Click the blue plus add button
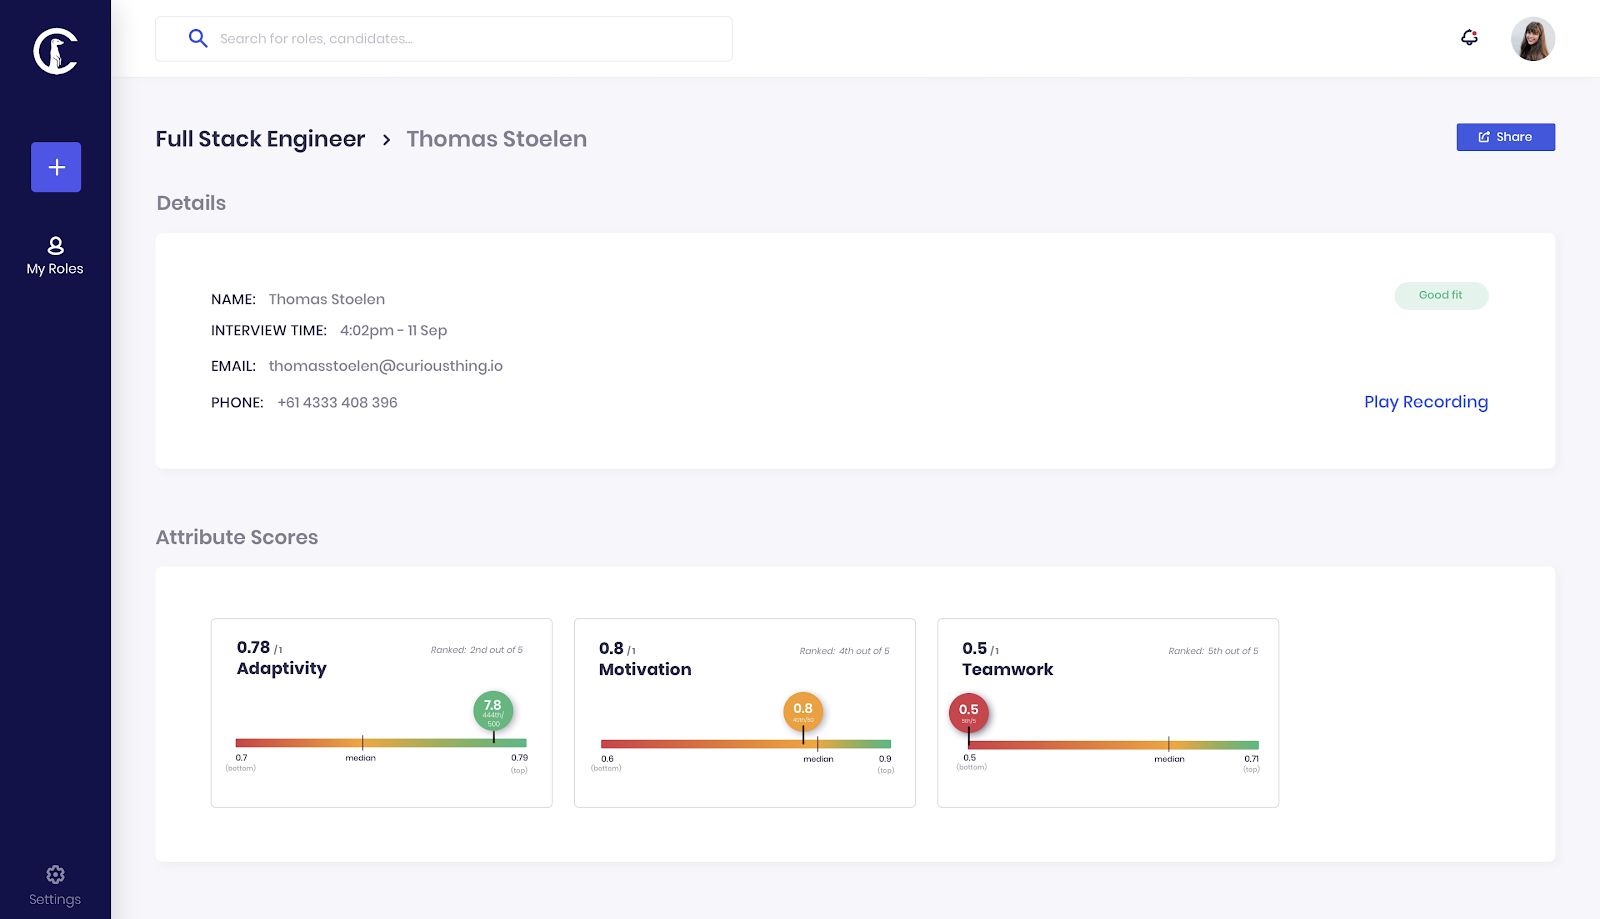 coord(56,167)
